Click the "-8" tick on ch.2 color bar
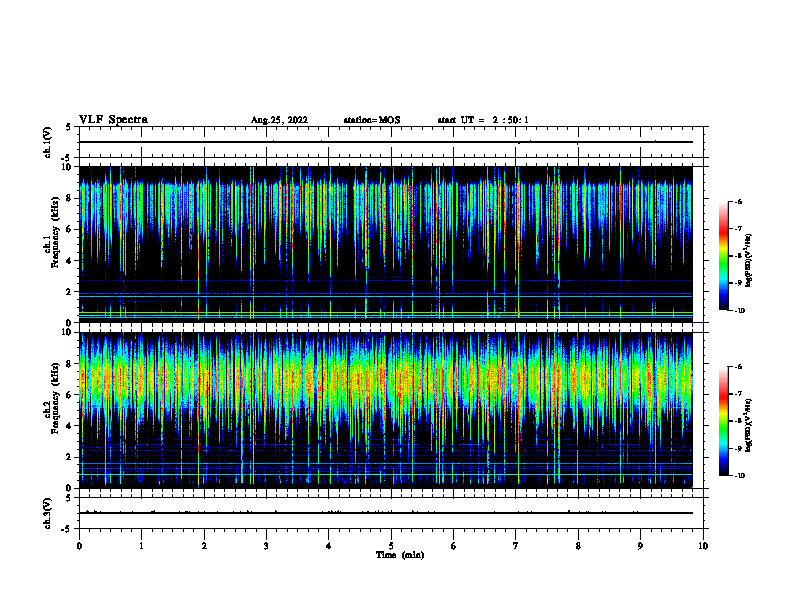 coord(739,421)
